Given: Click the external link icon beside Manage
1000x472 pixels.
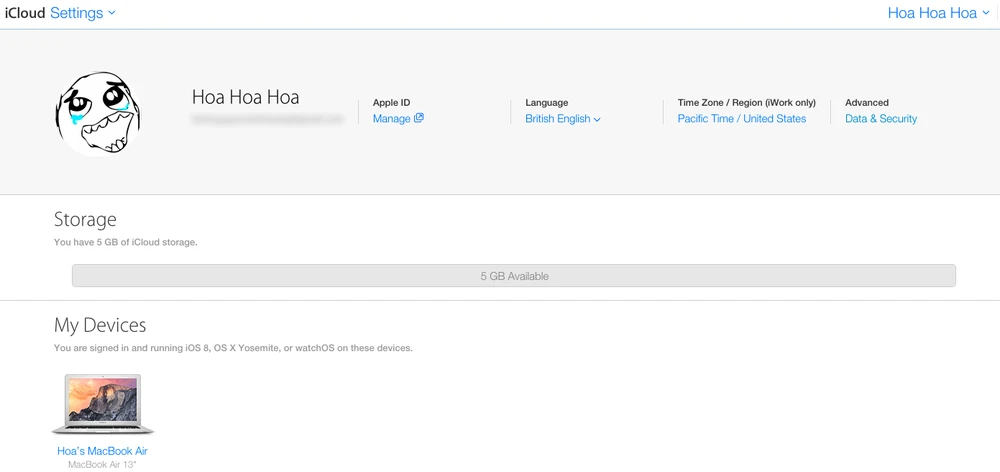Looking at the screenshot, I should 419,118.
